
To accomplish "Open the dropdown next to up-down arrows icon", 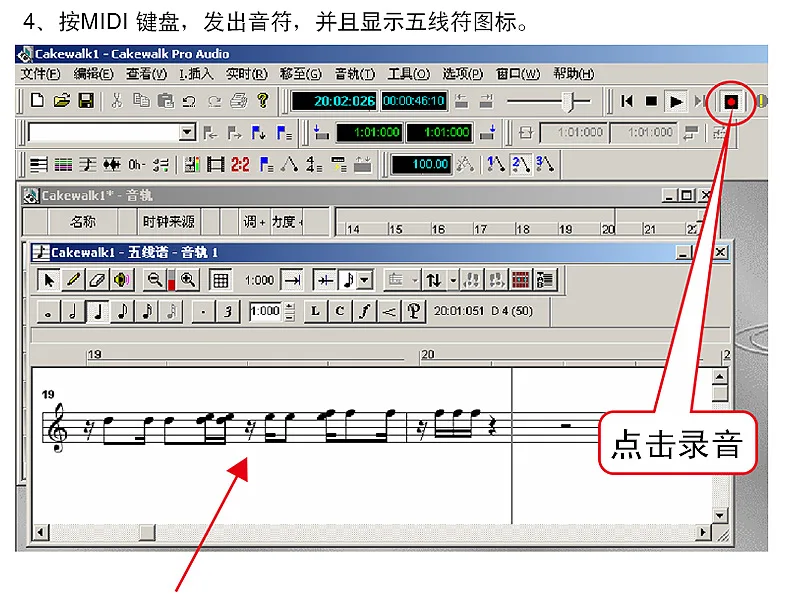I will [x=453, y=280].
